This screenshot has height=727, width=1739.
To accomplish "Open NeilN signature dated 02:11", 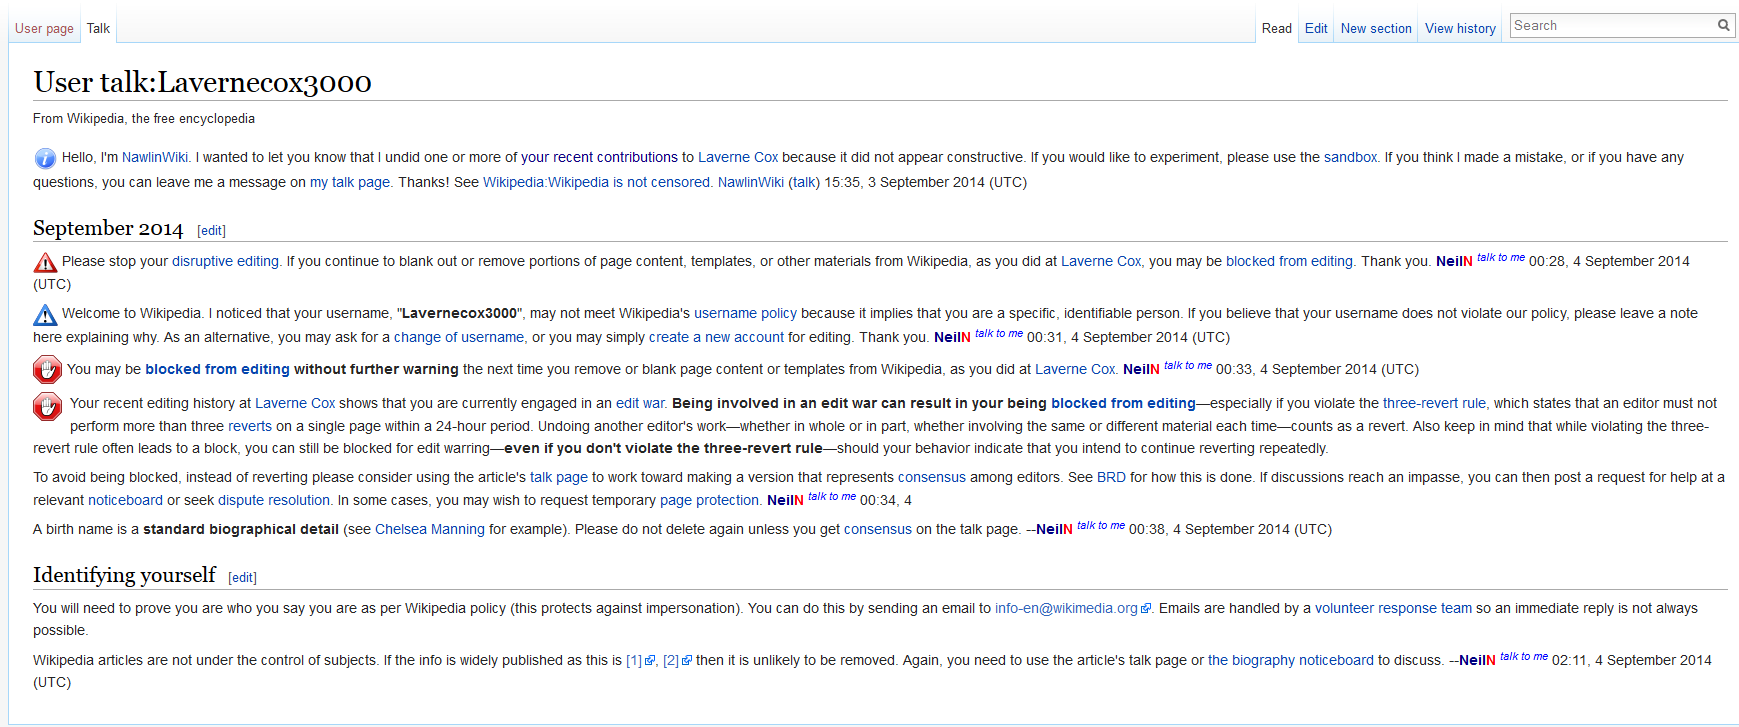I will (x=1477, y=660).
